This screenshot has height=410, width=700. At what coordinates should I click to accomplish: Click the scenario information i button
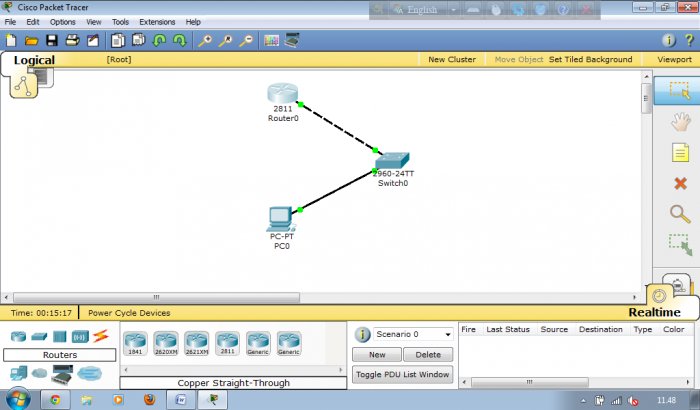(362, 335)
